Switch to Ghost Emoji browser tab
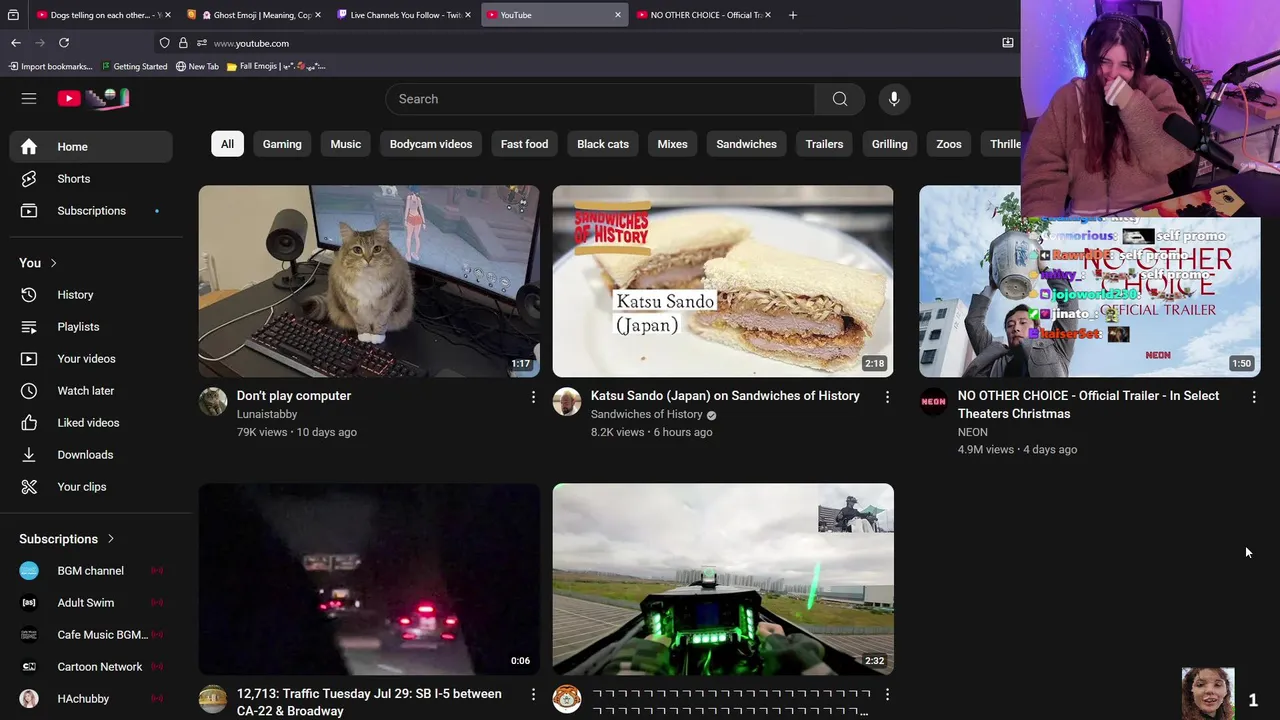Image resolution: width=1280 pixels, height=720 pixels. (x=252, y=15)
